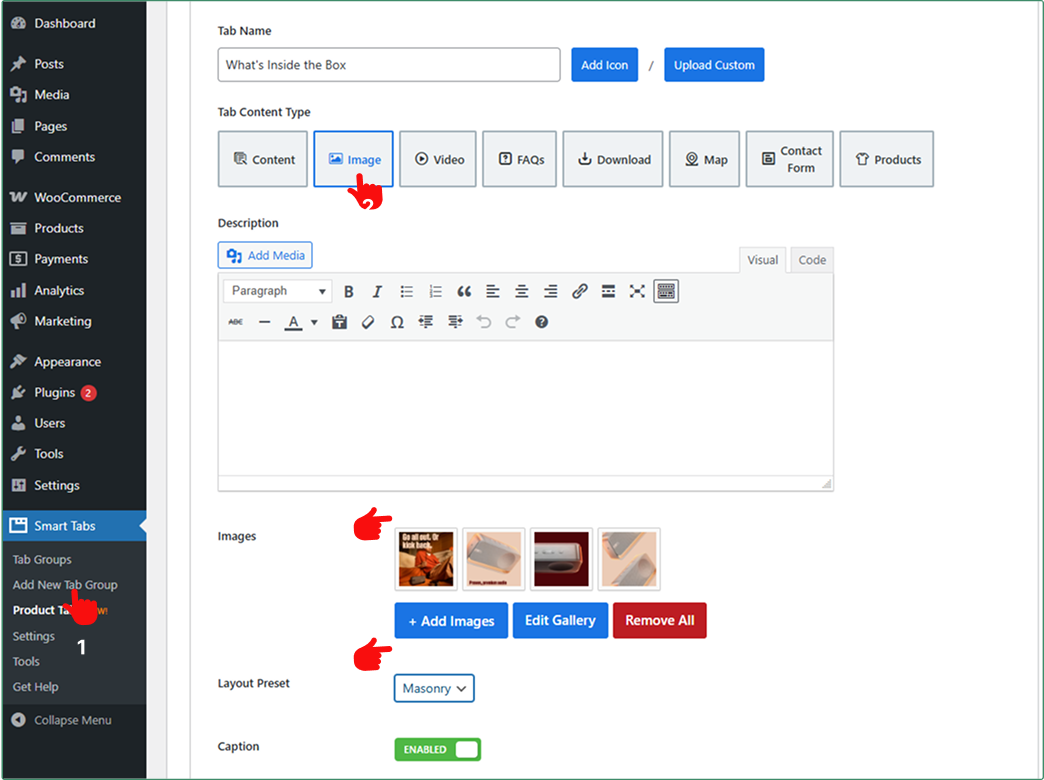The width and height of the screenshot is (1044, 780).
Task: Insert a blockquote in the Description editor
Action: click(x=464, y=292)
